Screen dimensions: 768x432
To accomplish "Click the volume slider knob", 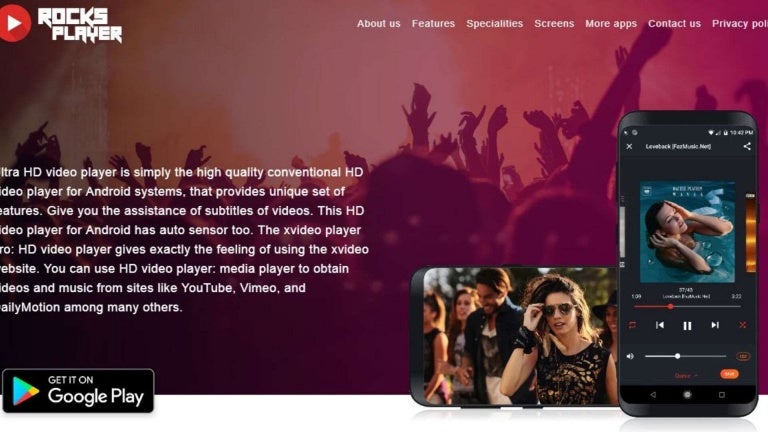I will point(677,356).
